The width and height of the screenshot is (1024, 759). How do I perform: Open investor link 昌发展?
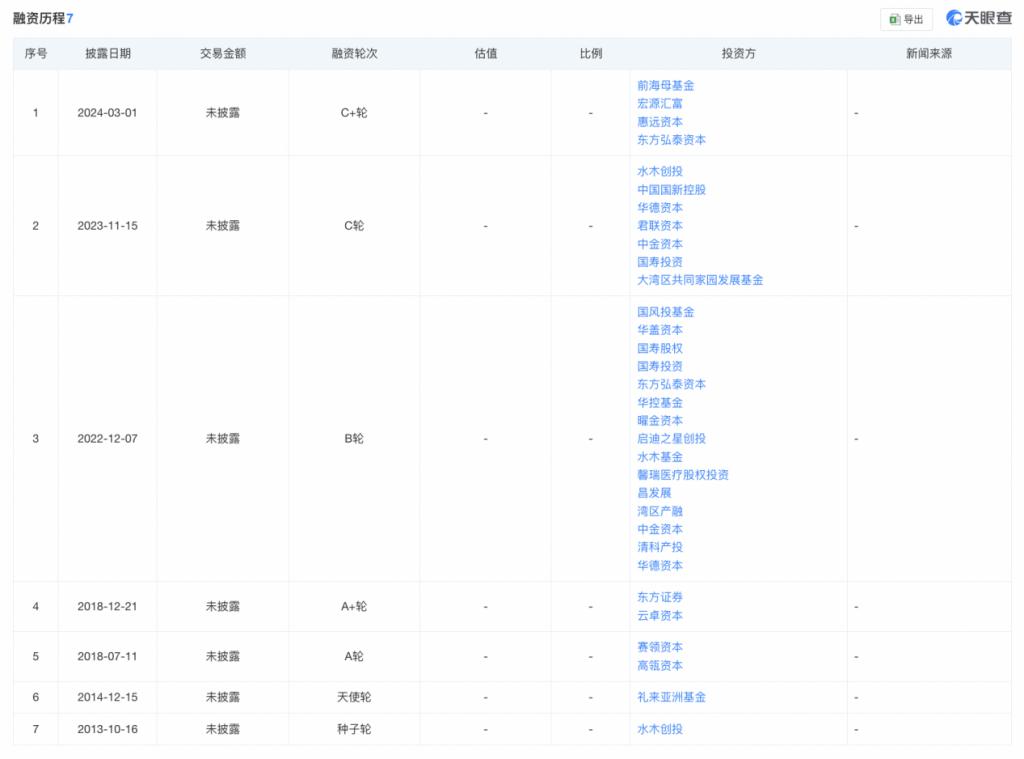pyautogui.click(x=654, y=493)
